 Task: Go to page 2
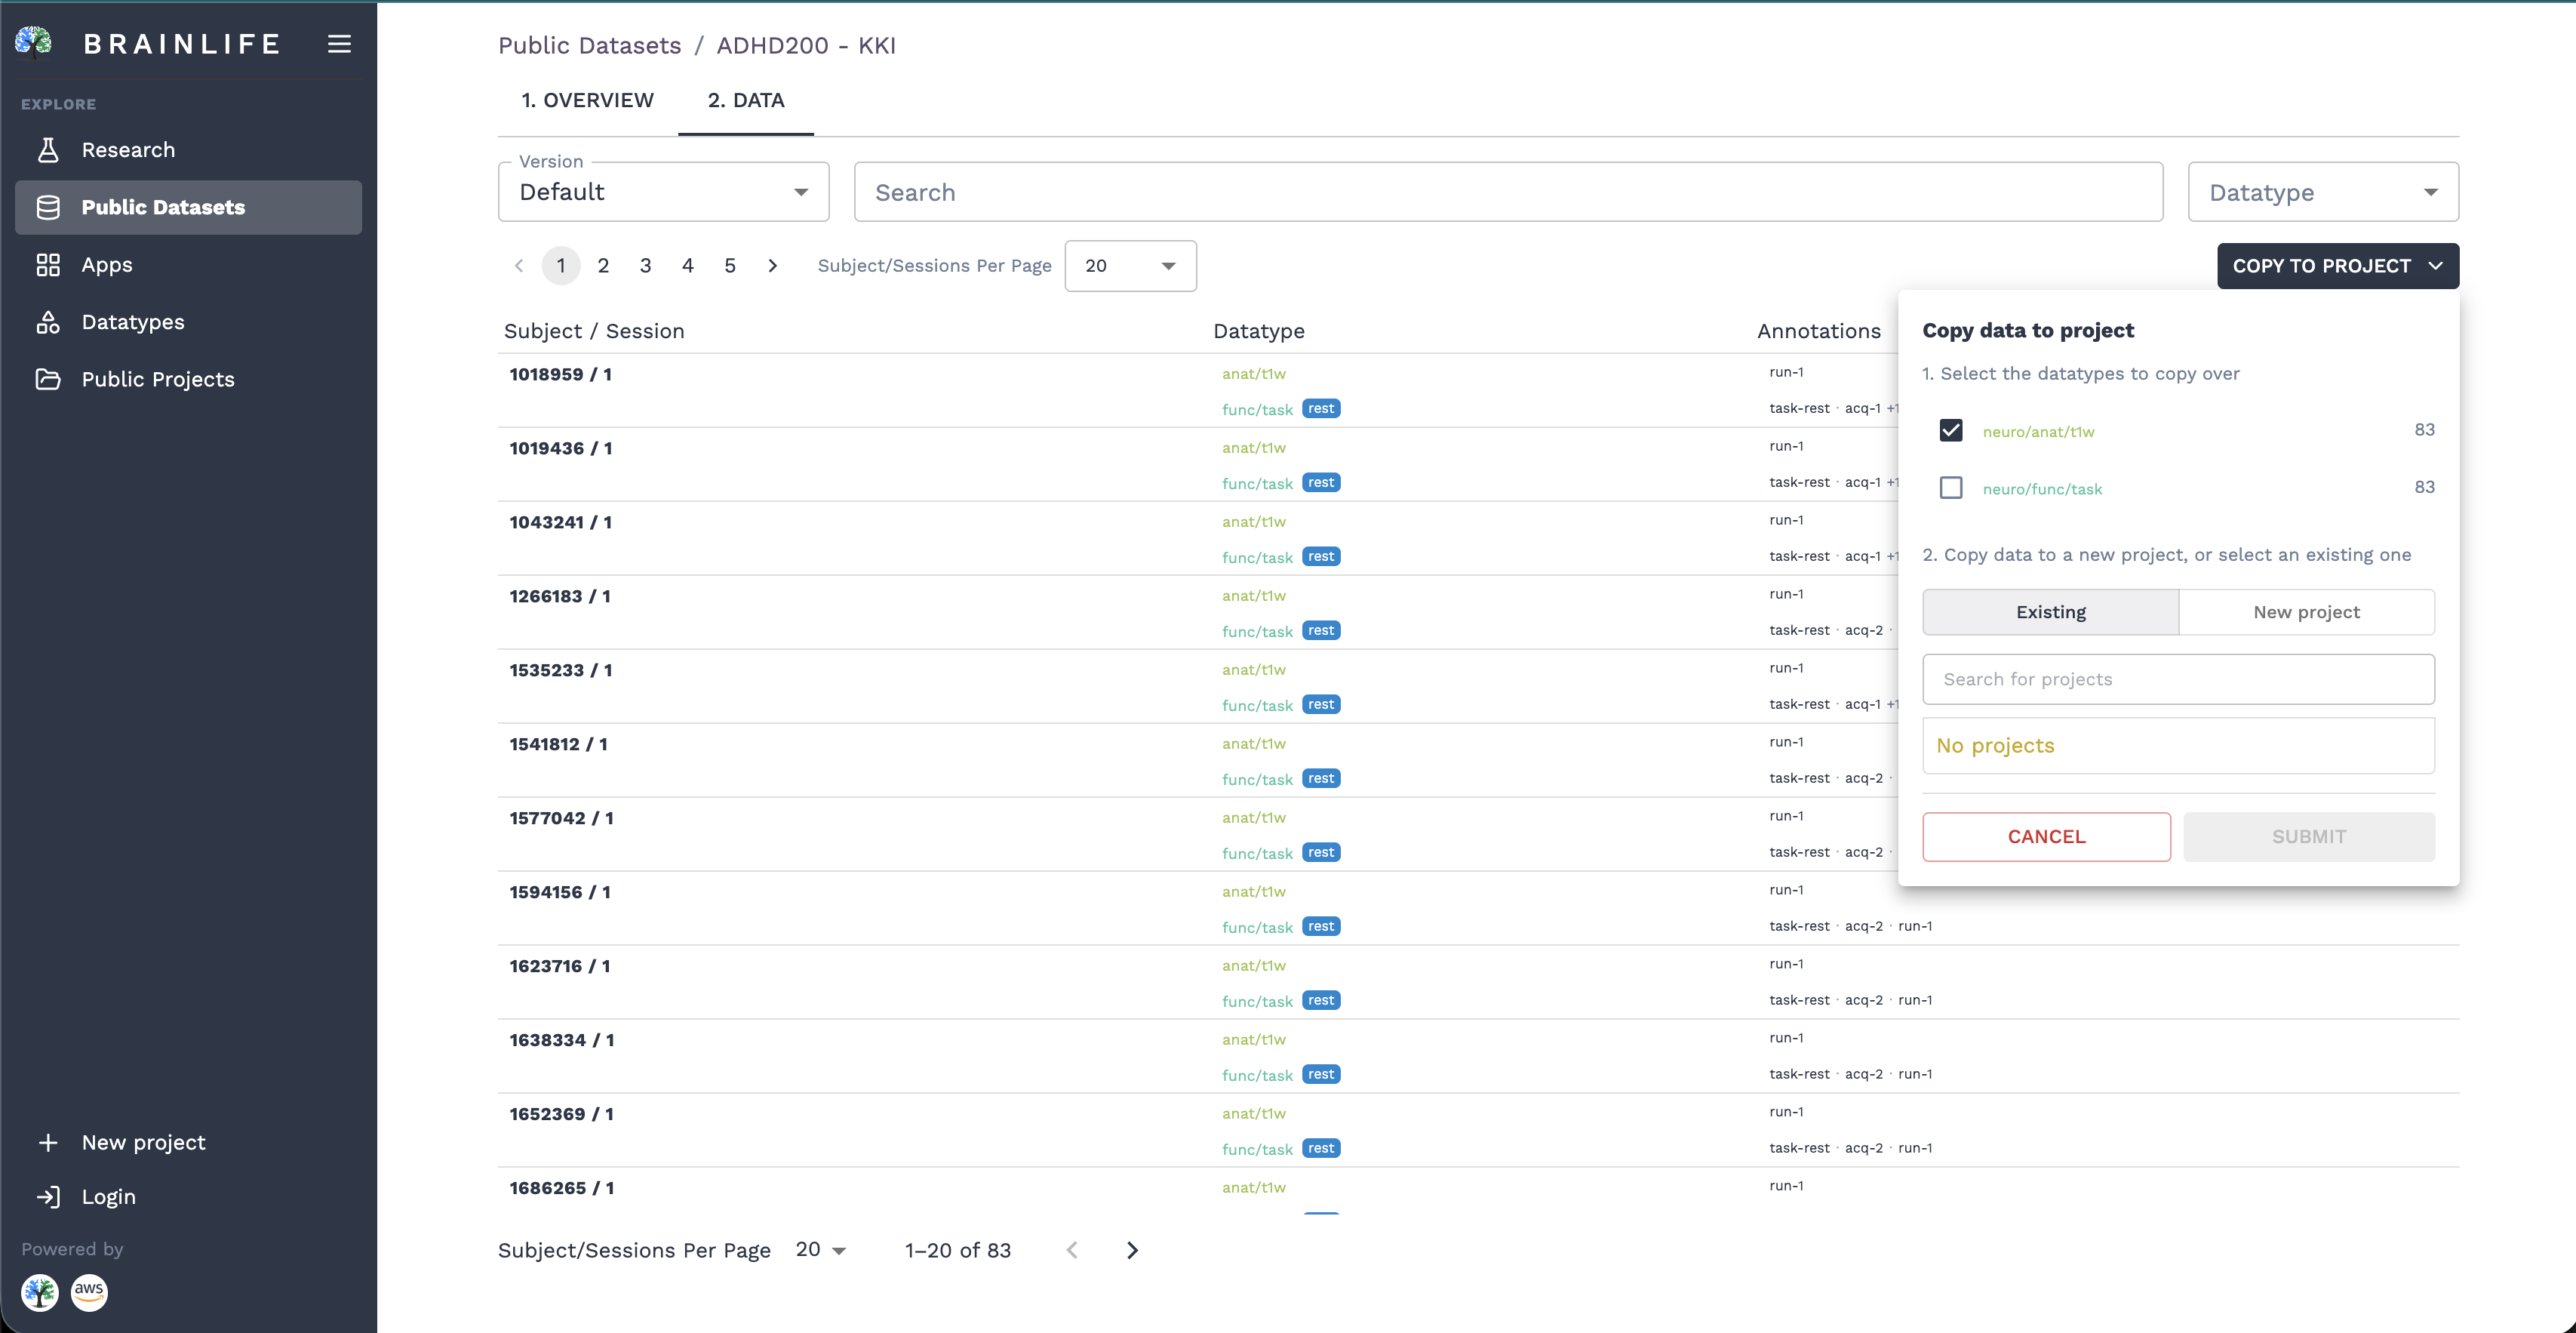click(x=603, y=266)
